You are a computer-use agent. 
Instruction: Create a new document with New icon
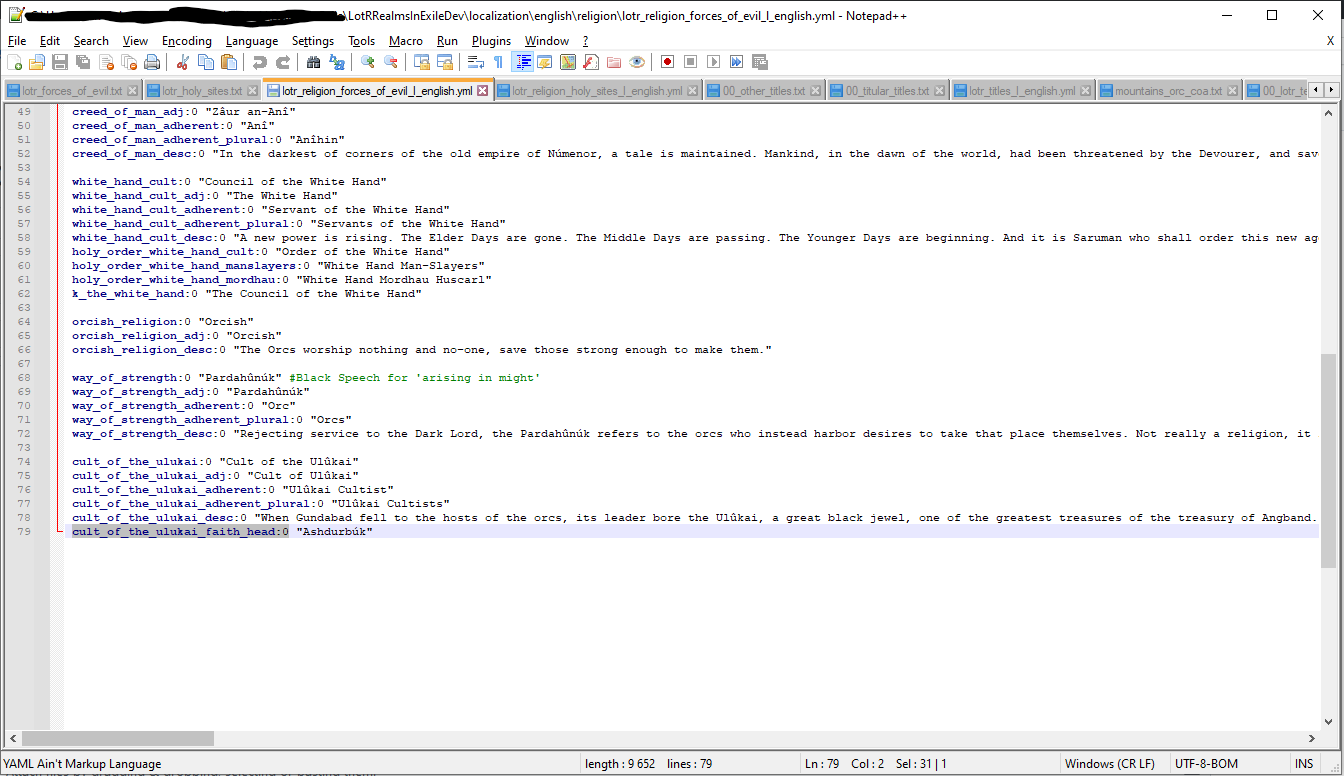point(14,62)
